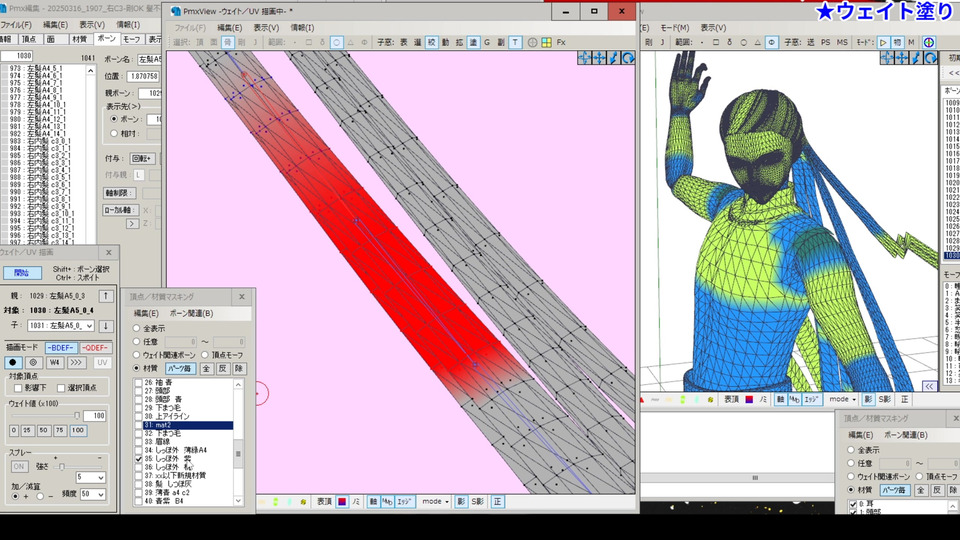Click the down arrow beside child bone
The height and width of the screenshot is (540, 960).
[x=106, y=326]
